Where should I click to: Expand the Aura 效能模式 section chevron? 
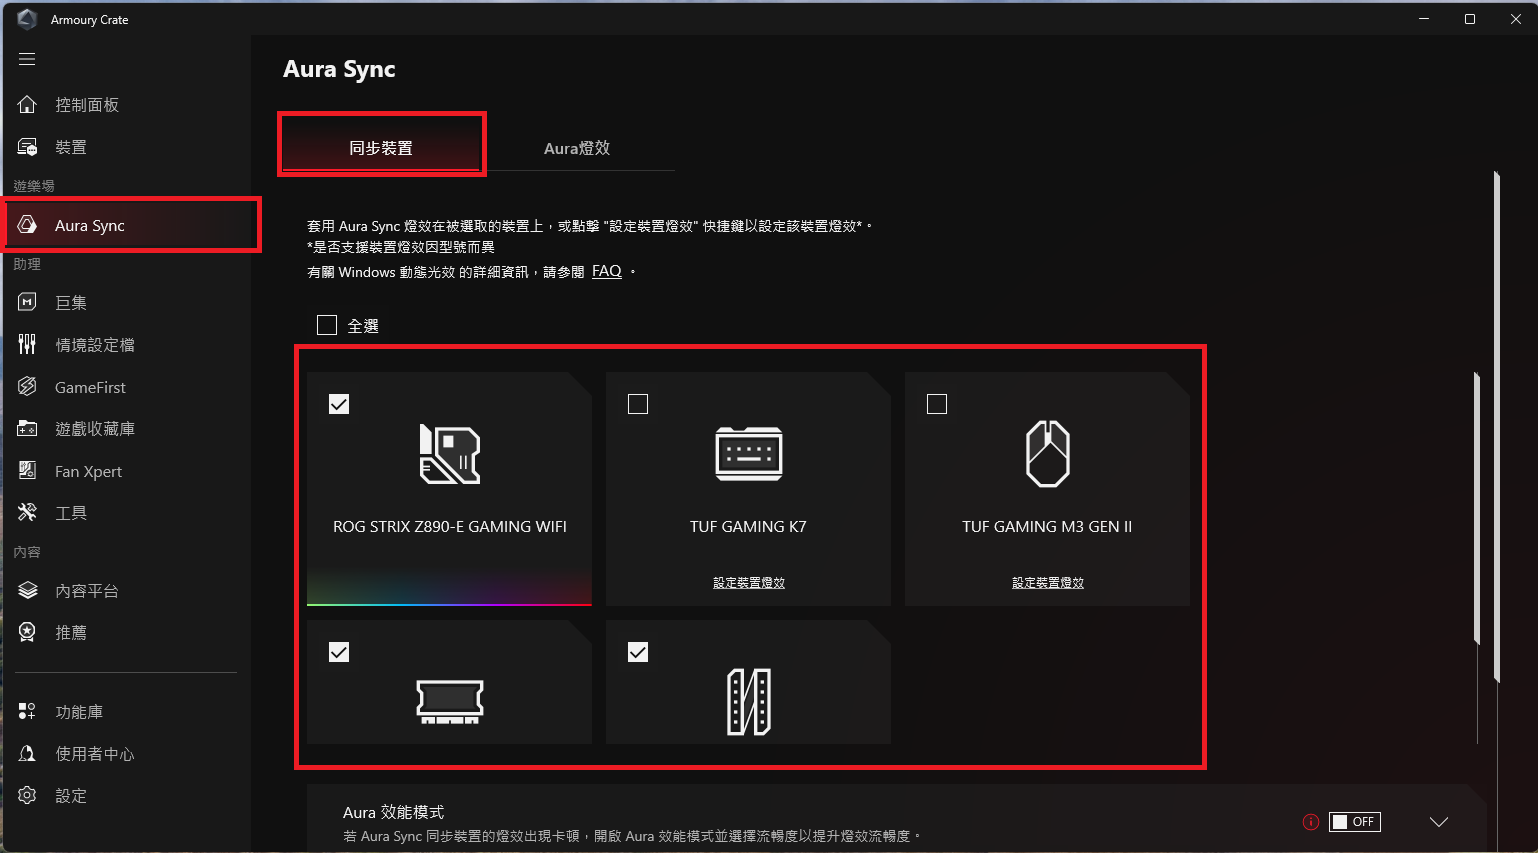tap(1439, 822)
